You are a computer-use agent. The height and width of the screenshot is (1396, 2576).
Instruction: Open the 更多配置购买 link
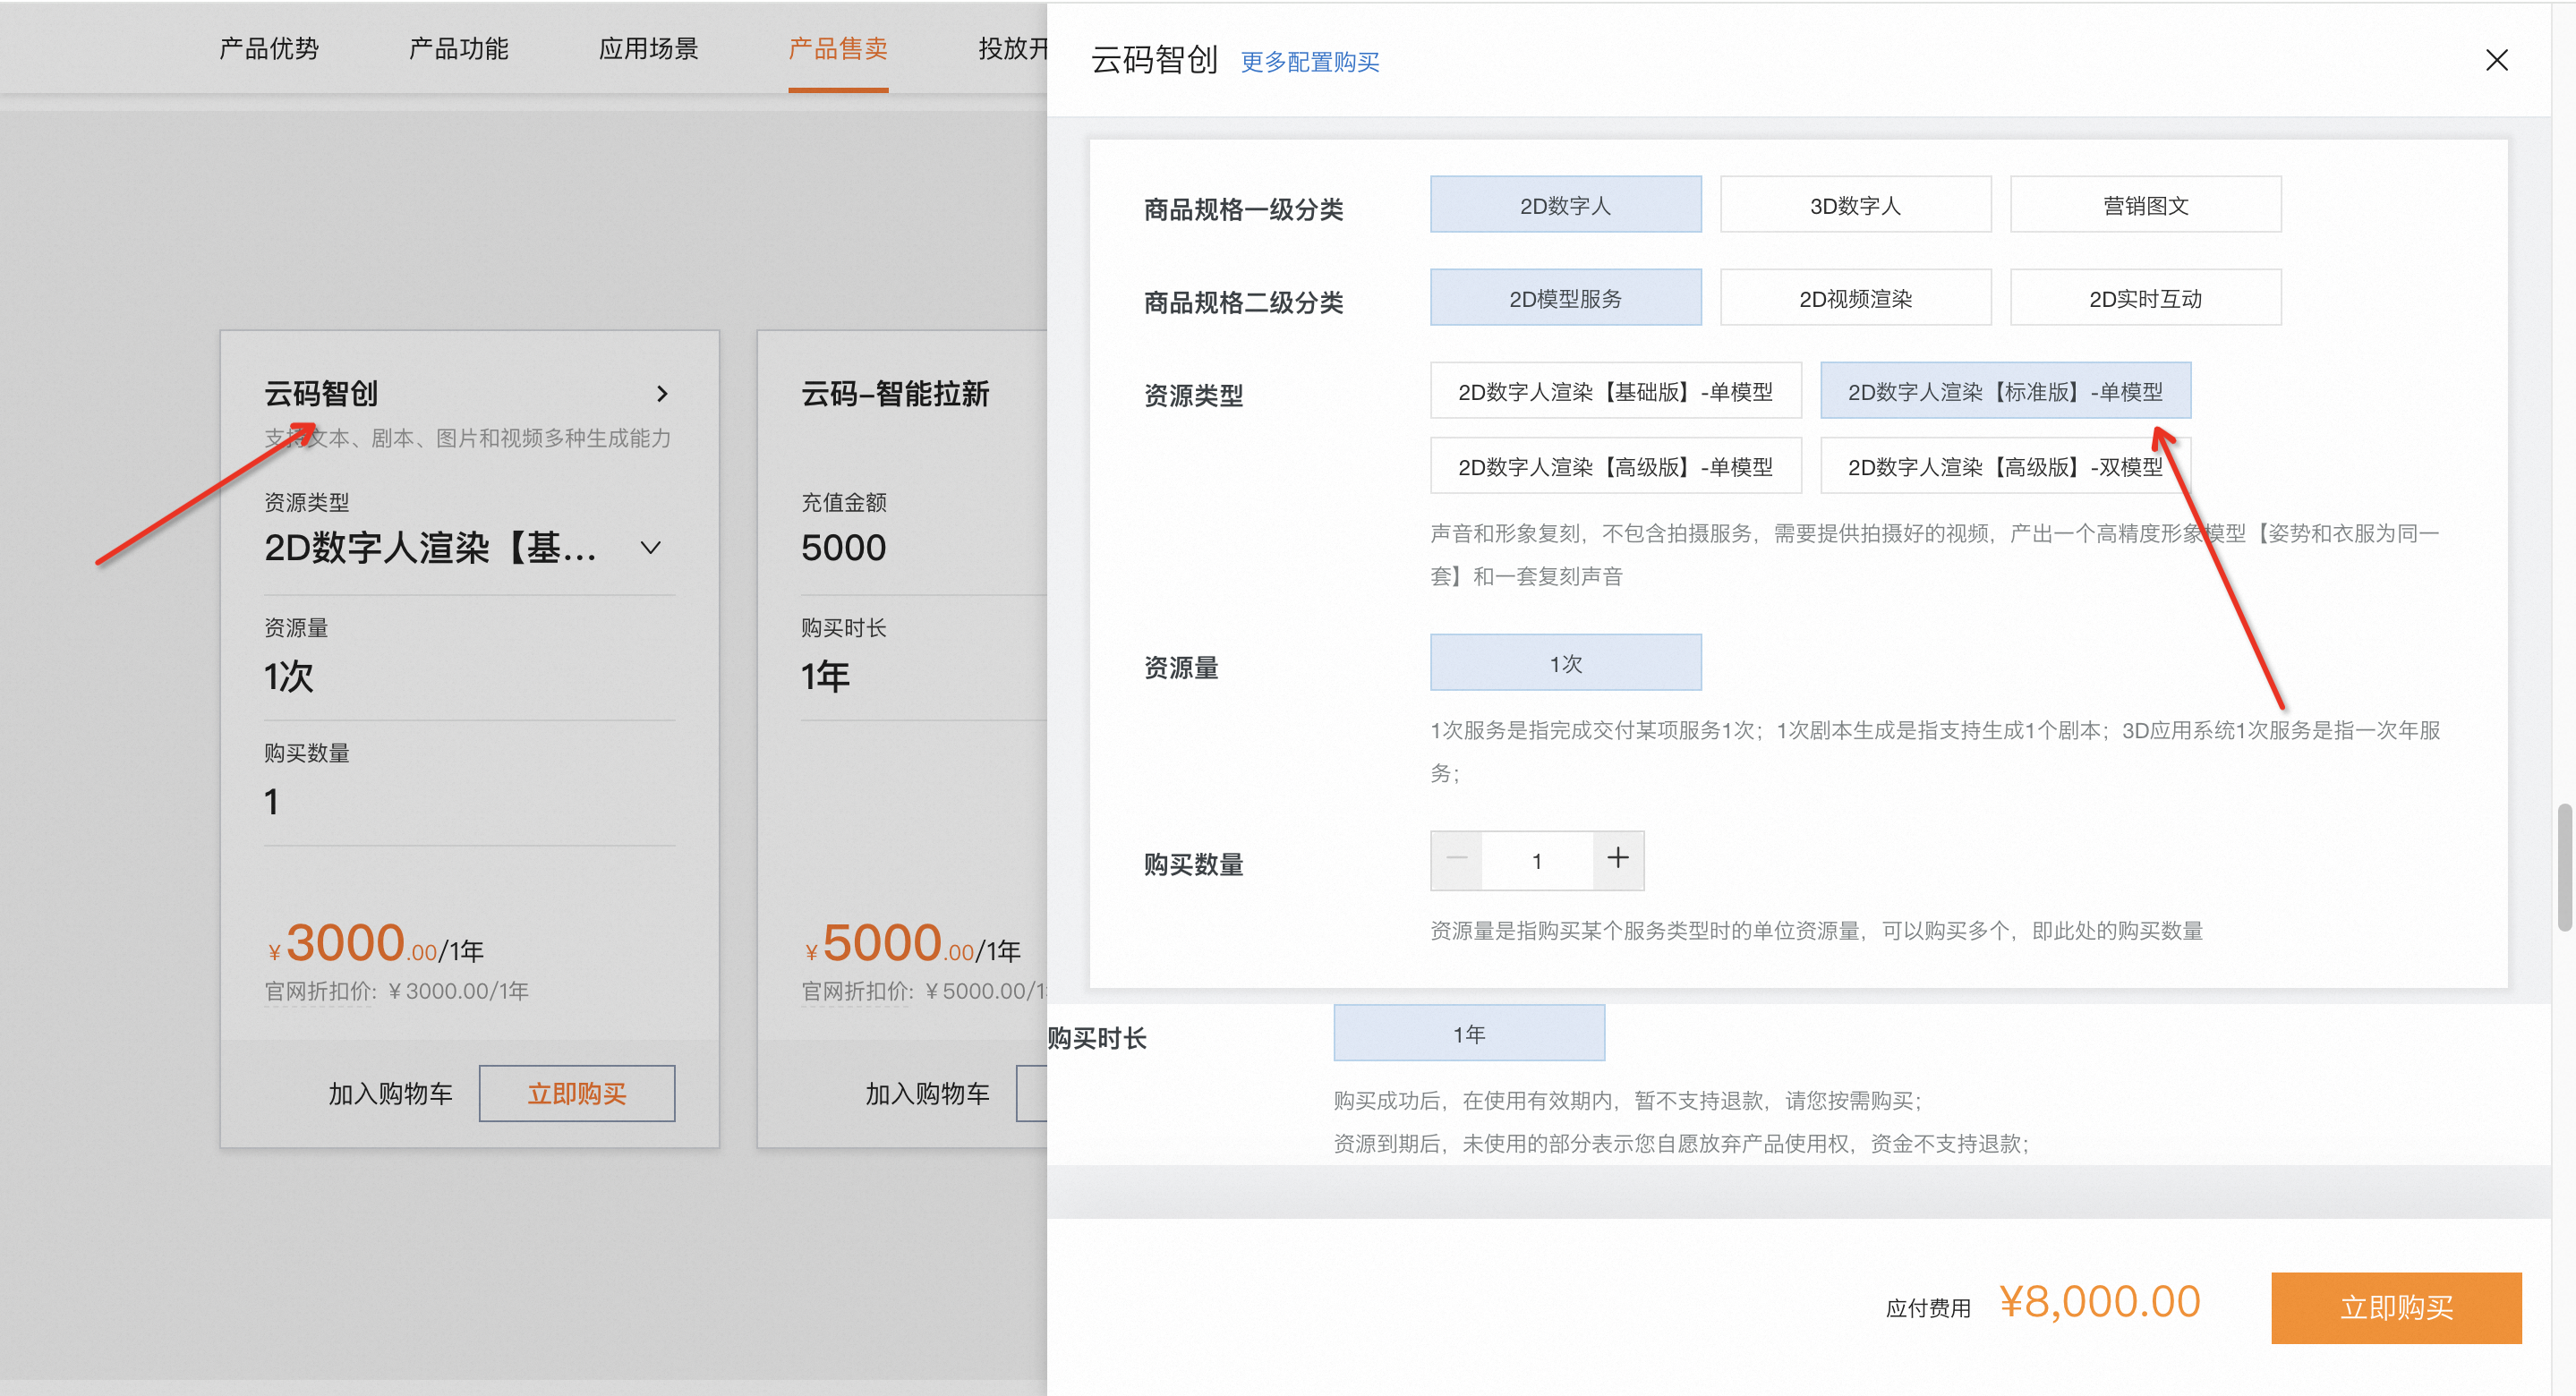click(1309, 62)
